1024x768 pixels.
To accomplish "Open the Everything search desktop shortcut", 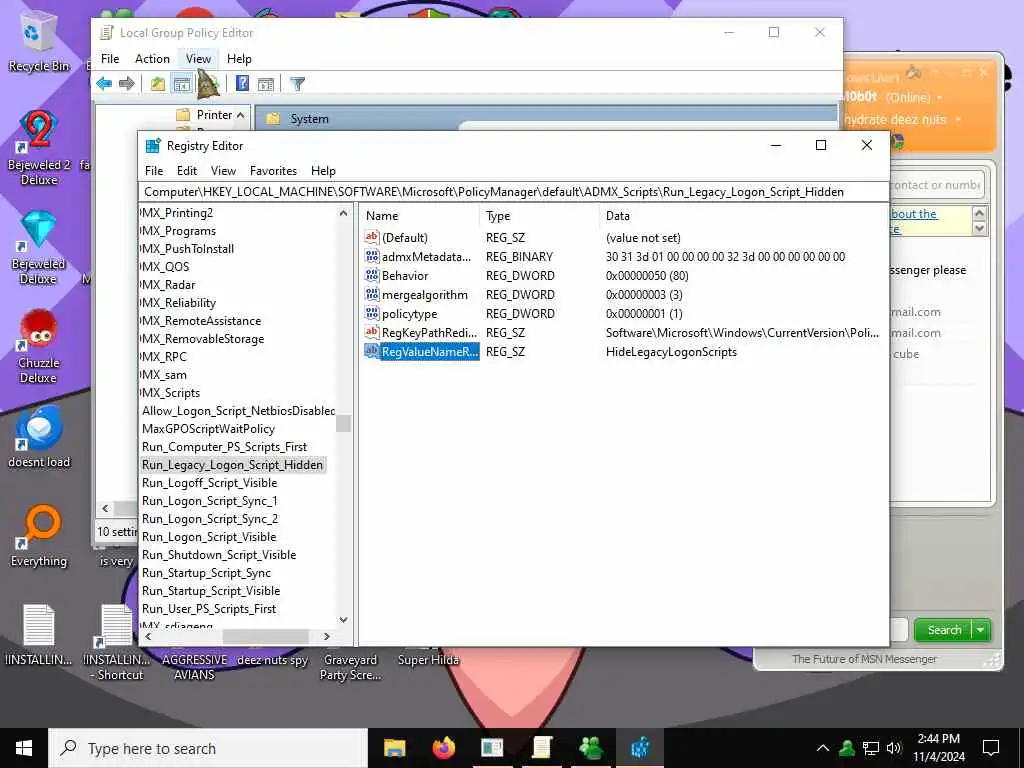I will tap(39, 536).
